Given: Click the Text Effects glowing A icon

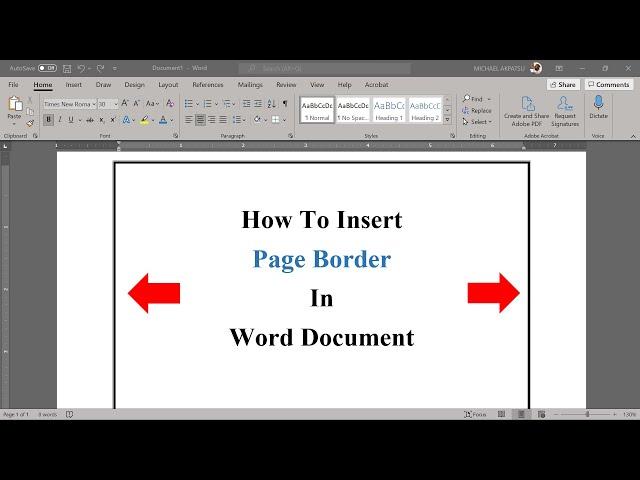Looking at the screenshot, I should (127, 120).
